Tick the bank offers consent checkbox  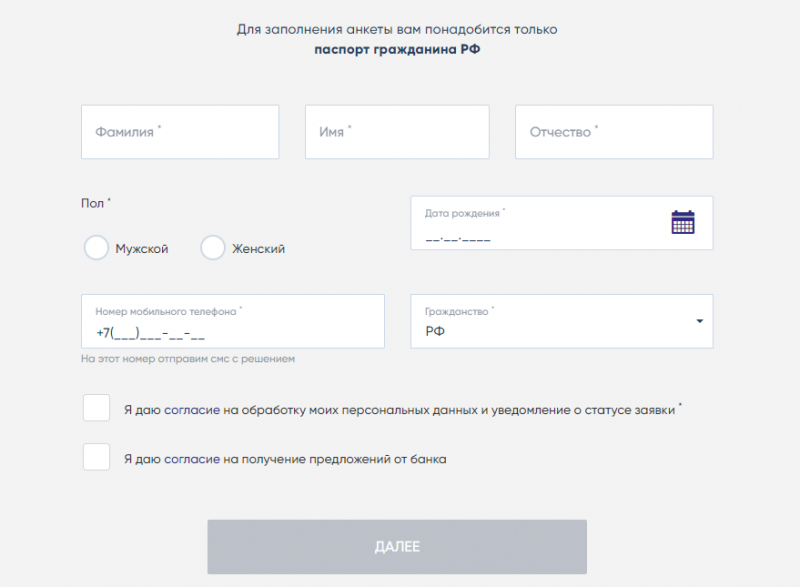tap(96, 456)
